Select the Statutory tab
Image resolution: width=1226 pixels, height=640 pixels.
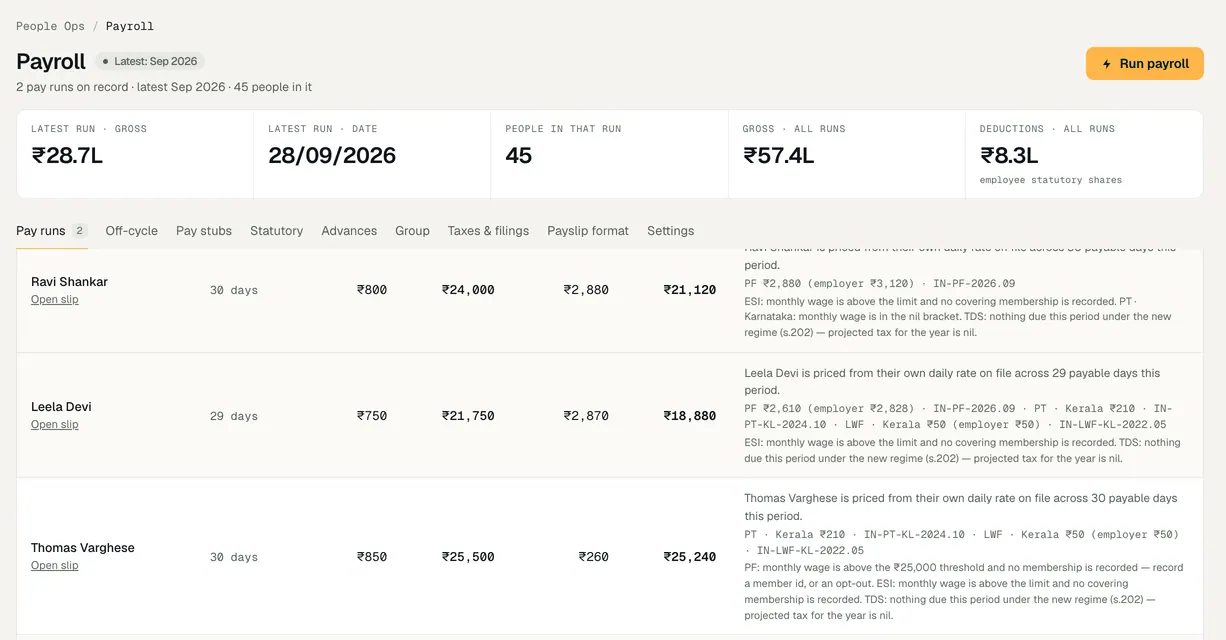click(277, 231)
